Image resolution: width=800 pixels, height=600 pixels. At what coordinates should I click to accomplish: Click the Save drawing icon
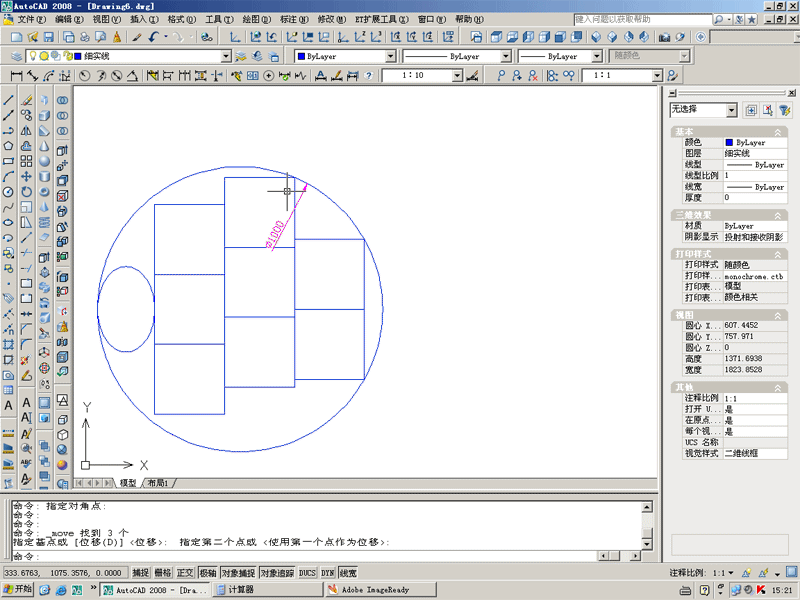pos(48,37)
